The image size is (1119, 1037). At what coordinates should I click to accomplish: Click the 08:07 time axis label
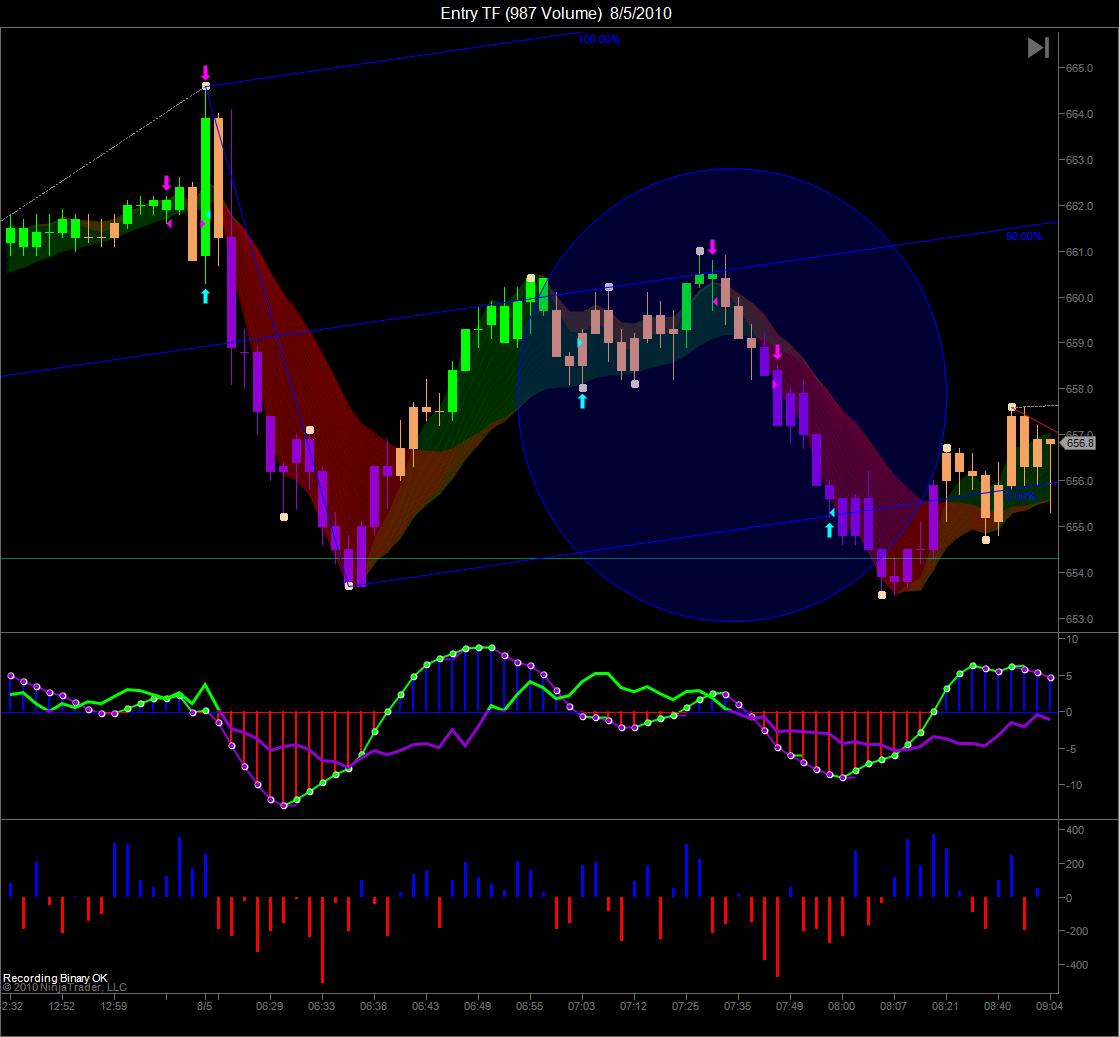893,1006
